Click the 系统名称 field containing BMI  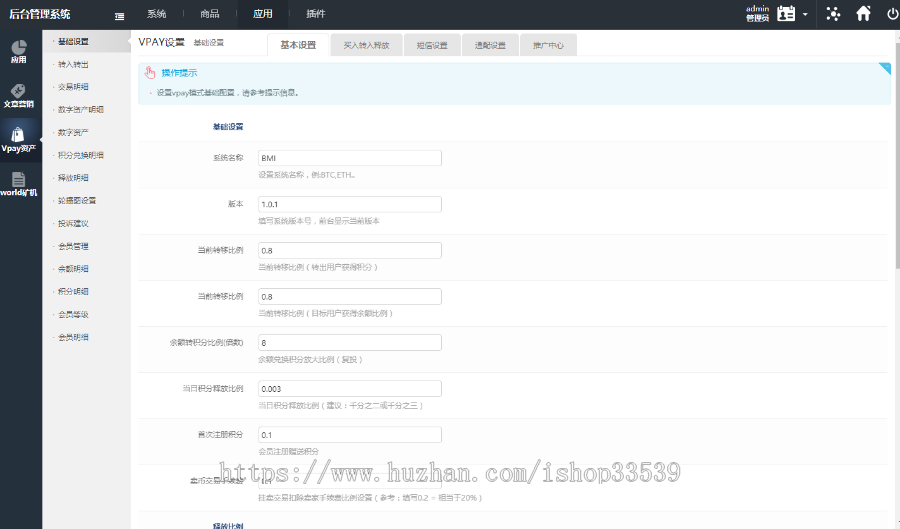point(350,158)
